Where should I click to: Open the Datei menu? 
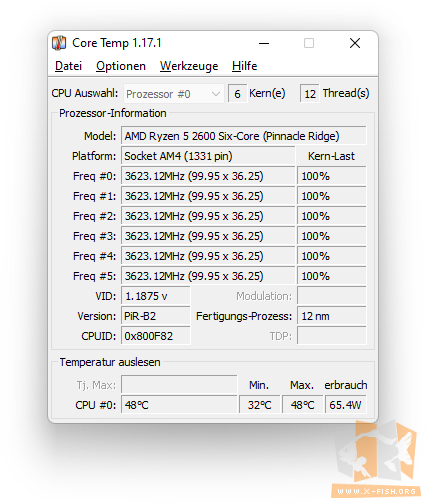point(68,66)
